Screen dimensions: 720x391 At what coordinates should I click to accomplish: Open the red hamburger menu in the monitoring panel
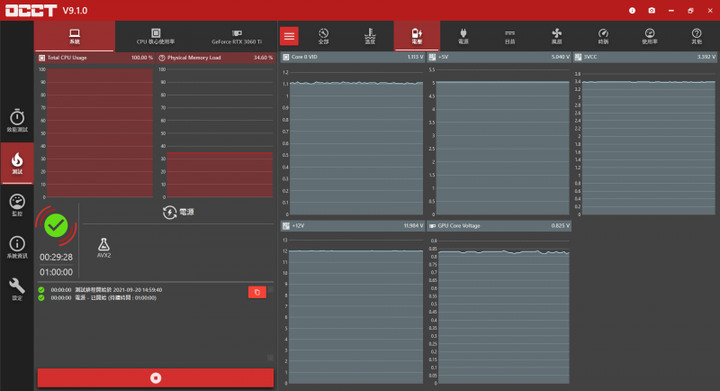coord(289,36)
